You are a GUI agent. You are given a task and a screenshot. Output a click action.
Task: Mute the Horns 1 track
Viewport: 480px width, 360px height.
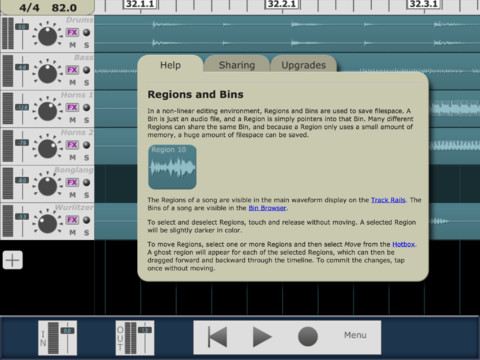pos(72,120)
